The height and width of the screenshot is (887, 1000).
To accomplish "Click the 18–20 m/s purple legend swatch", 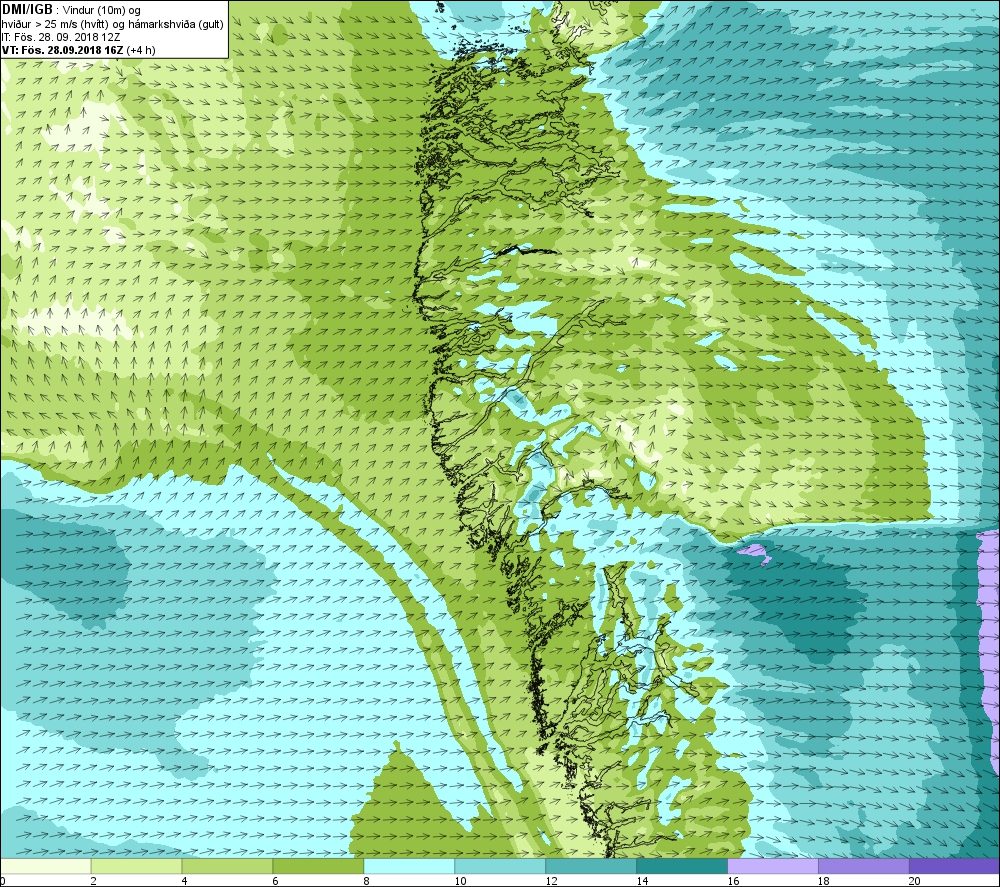I will pos(864,866).
